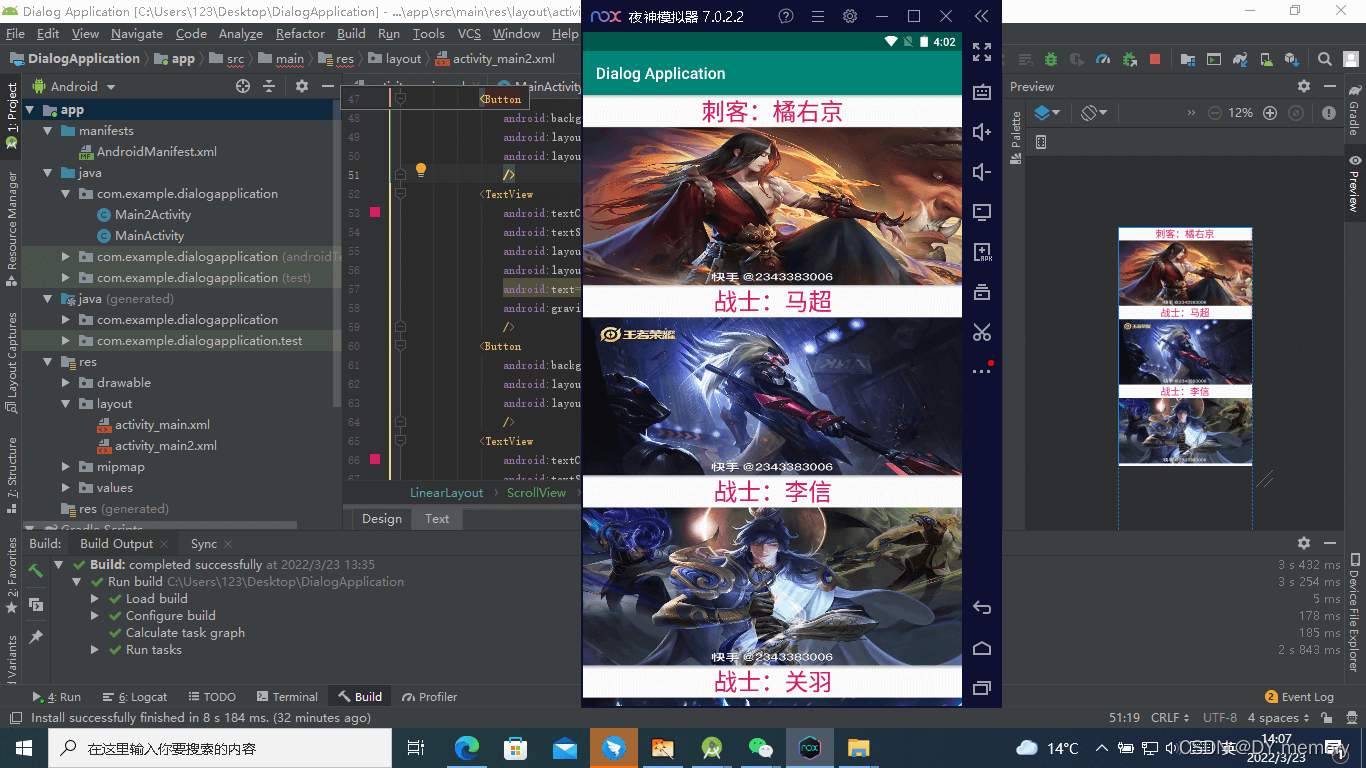Switch to Design tab
The width and height of the screenshot is (1366, 768).
pyautogui.click(x=382, y=518)
